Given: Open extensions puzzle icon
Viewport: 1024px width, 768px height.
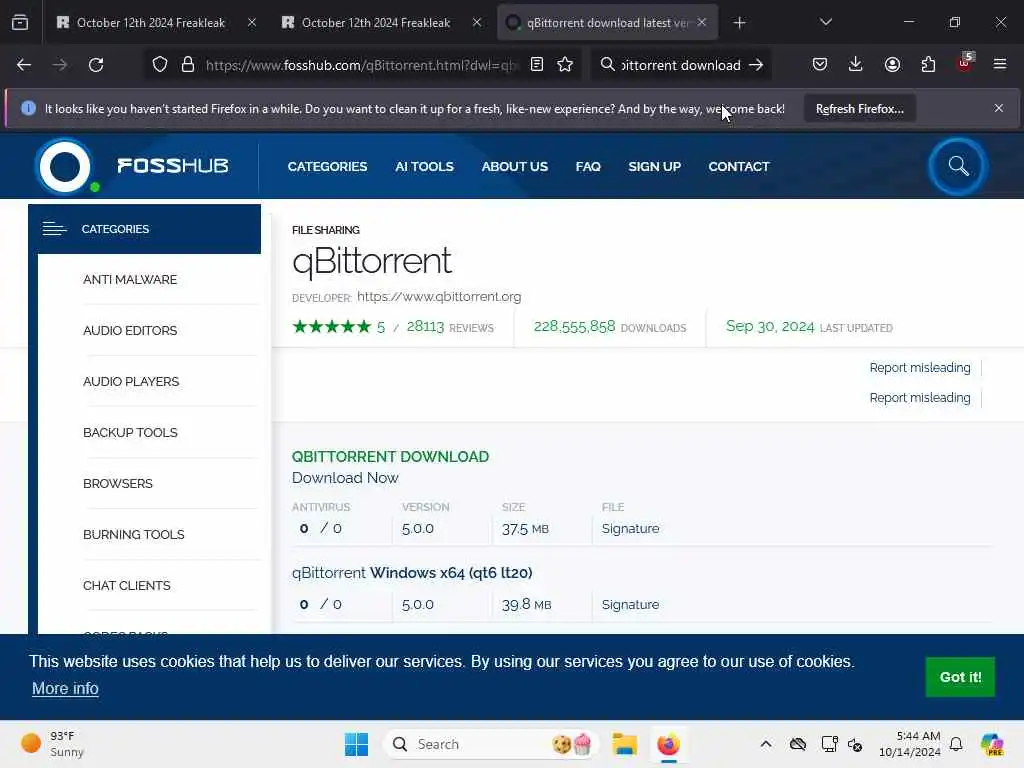Looking at the screenshot, I should [x=928, y=65].
